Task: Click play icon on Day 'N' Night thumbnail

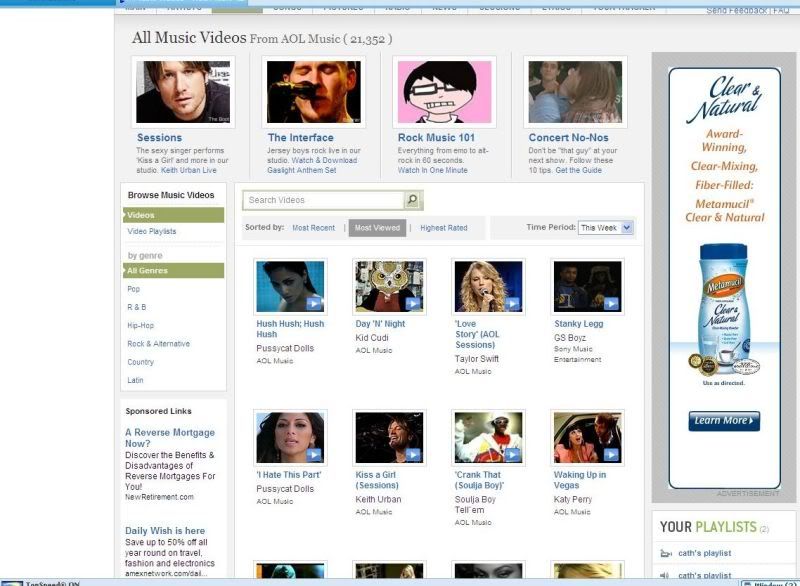Action: click(x=413, y=303)
